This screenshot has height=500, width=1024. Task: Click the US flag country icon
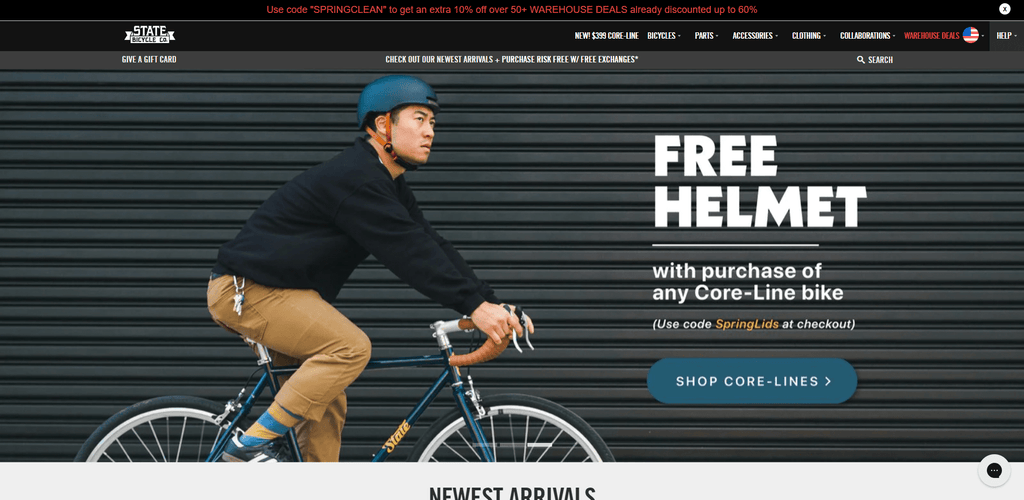[x=970, y=35]
